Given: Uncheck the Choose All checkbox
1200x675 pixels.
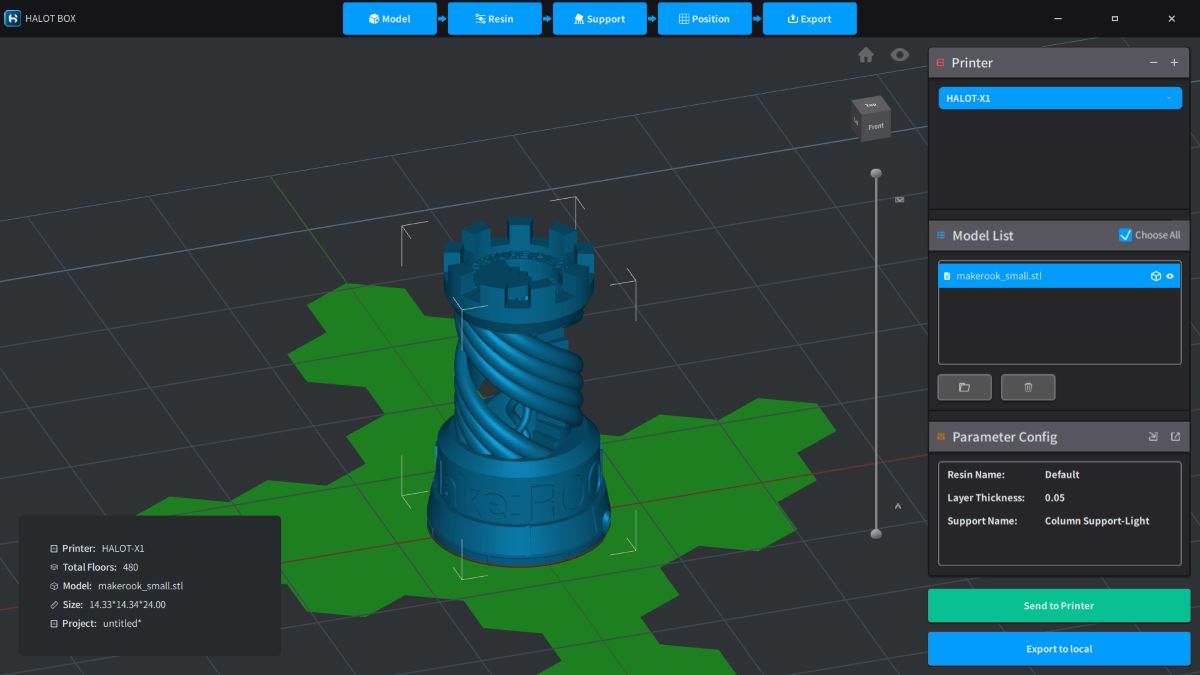Looking at the screenshot, I should pos(1125,235).
